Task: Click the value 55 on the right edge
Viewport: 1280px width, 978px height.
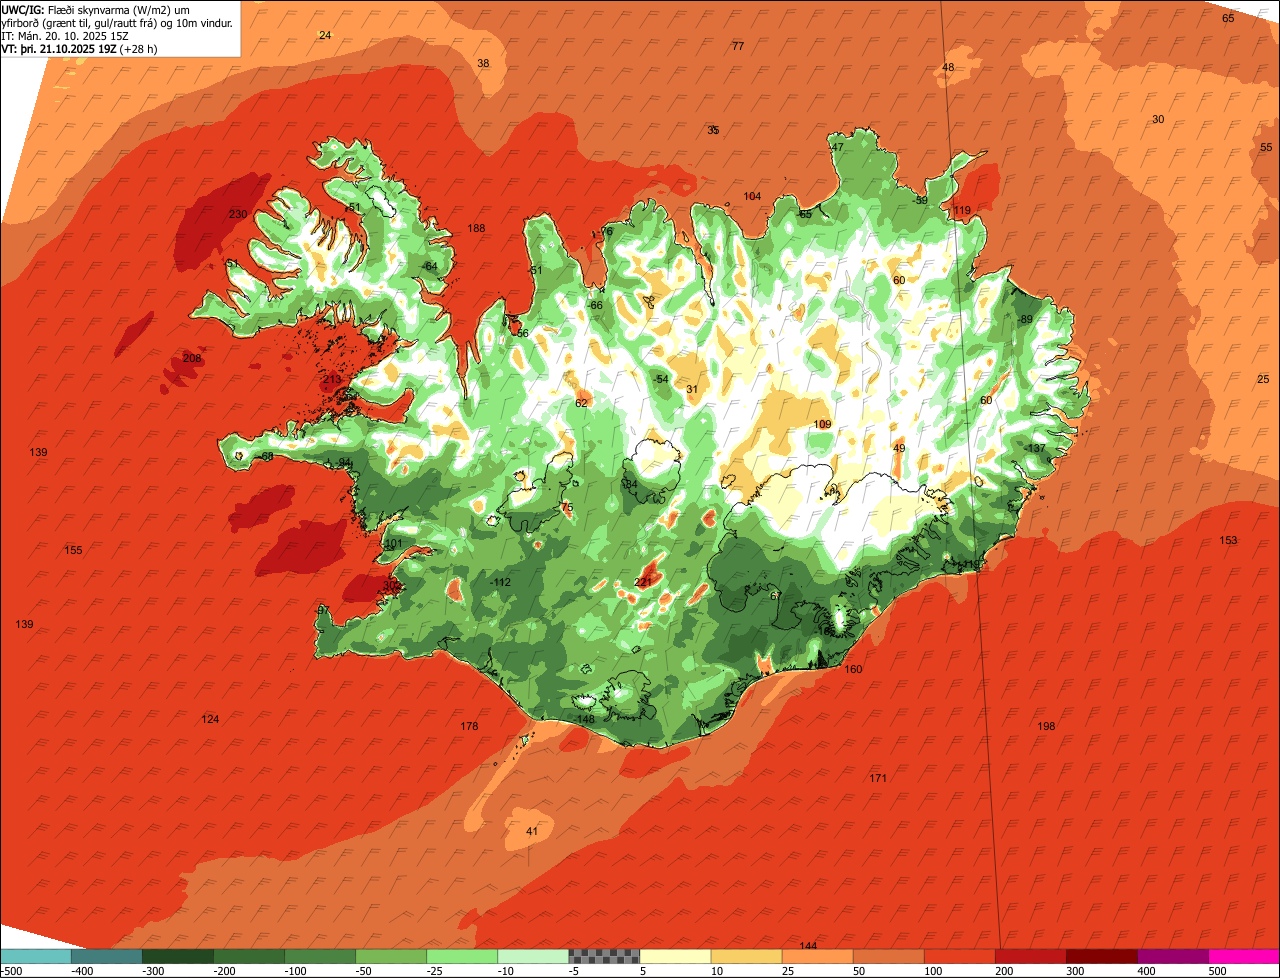Action: coord(1266,148)
